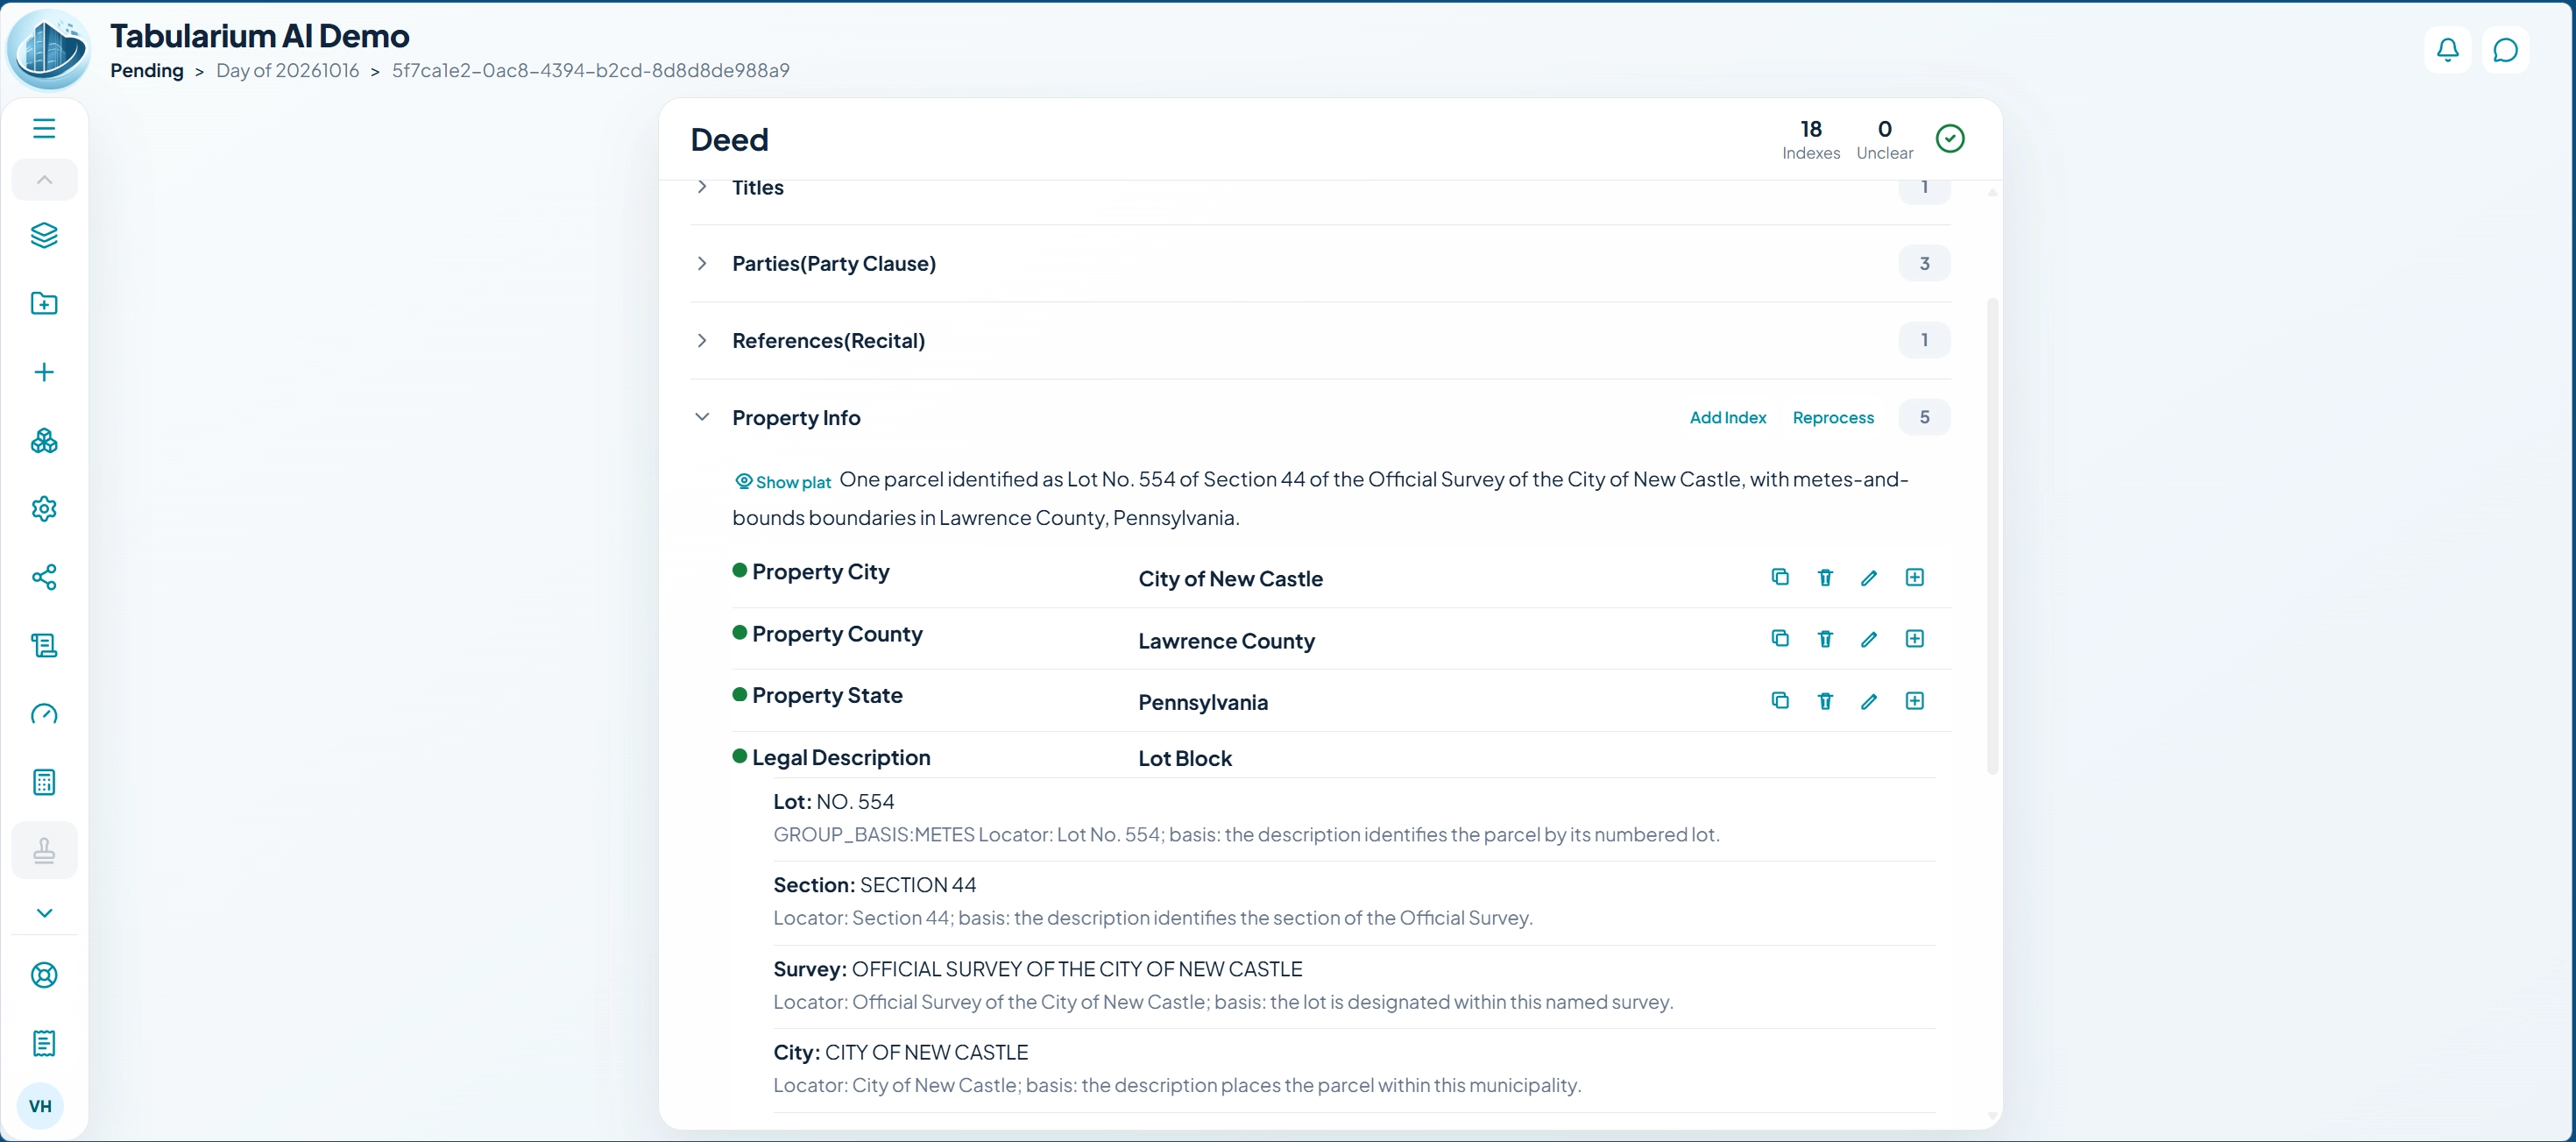Open the lifebuoy help icon

tap(44, 975)
